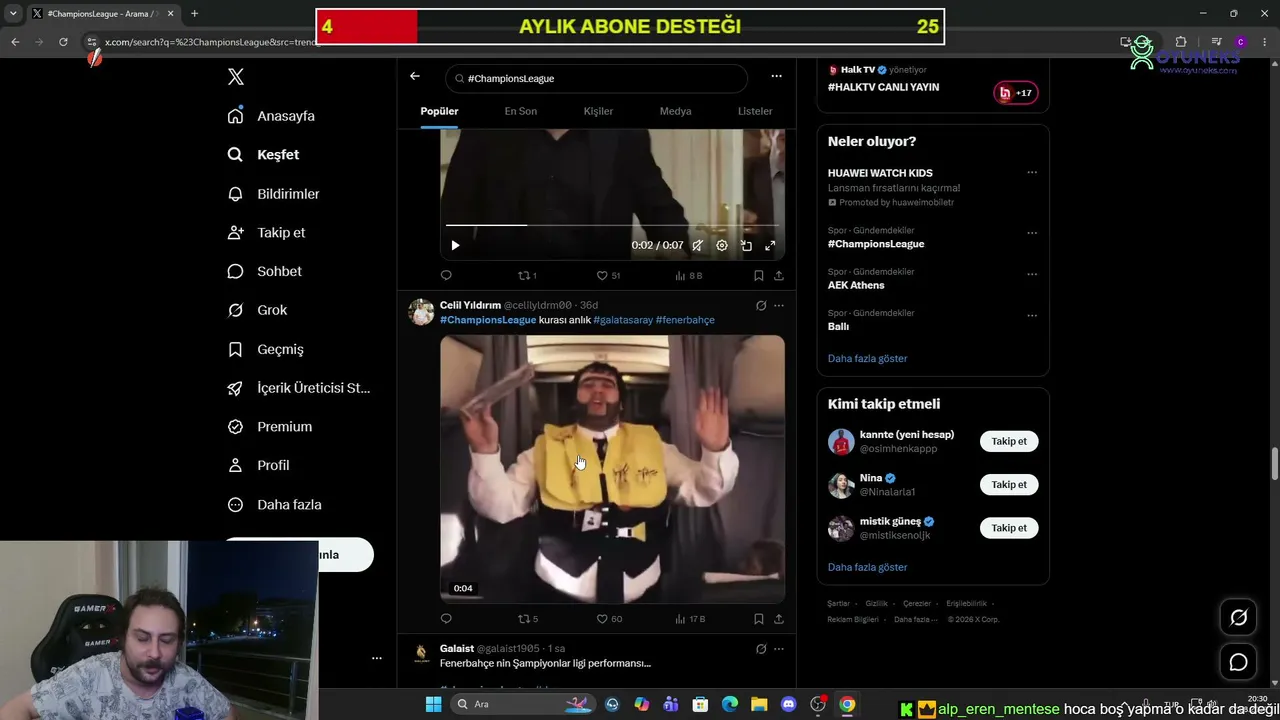Viewport: 1280px width, 720px height.
Task: Follow kannte (yeni hesap)
Action: (1009, 441)
